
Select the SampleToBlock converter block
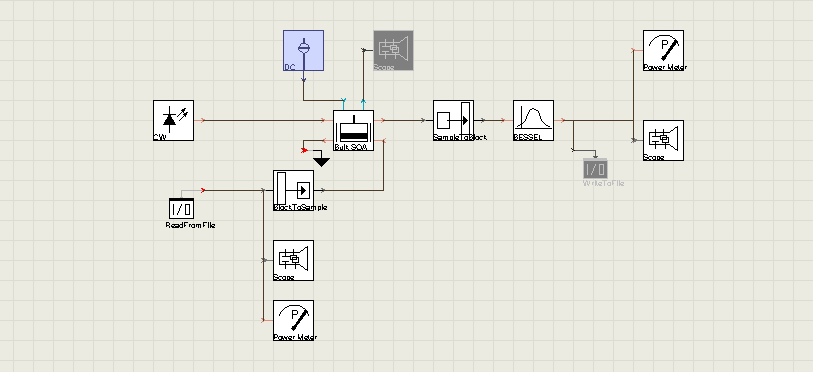pos(453,120)
